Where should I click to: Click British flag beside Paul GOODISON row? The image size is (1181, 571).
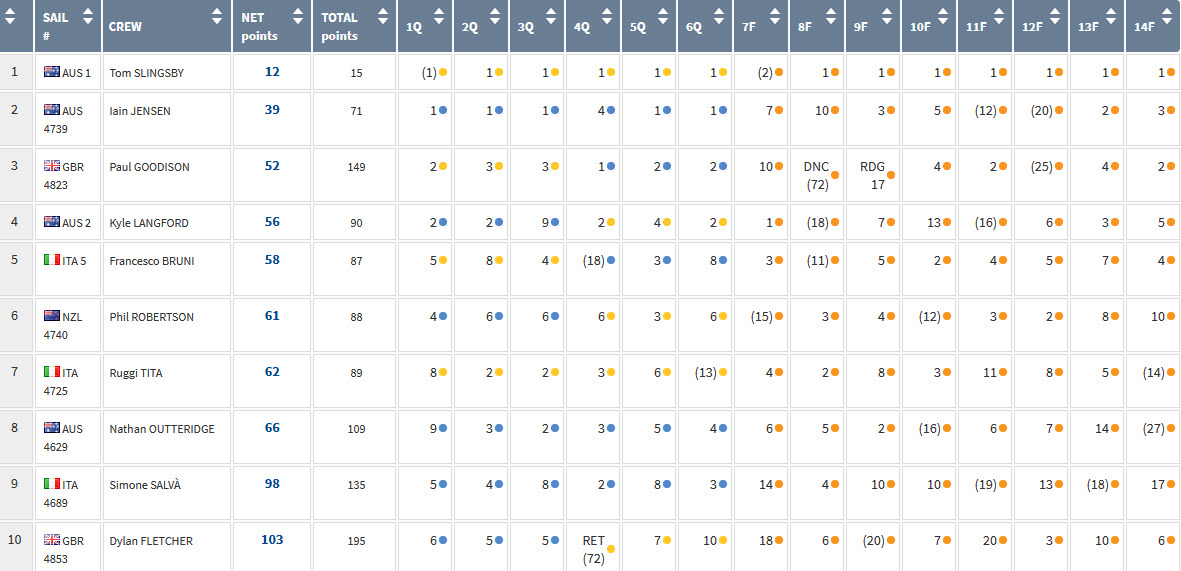tap(52, 166)
